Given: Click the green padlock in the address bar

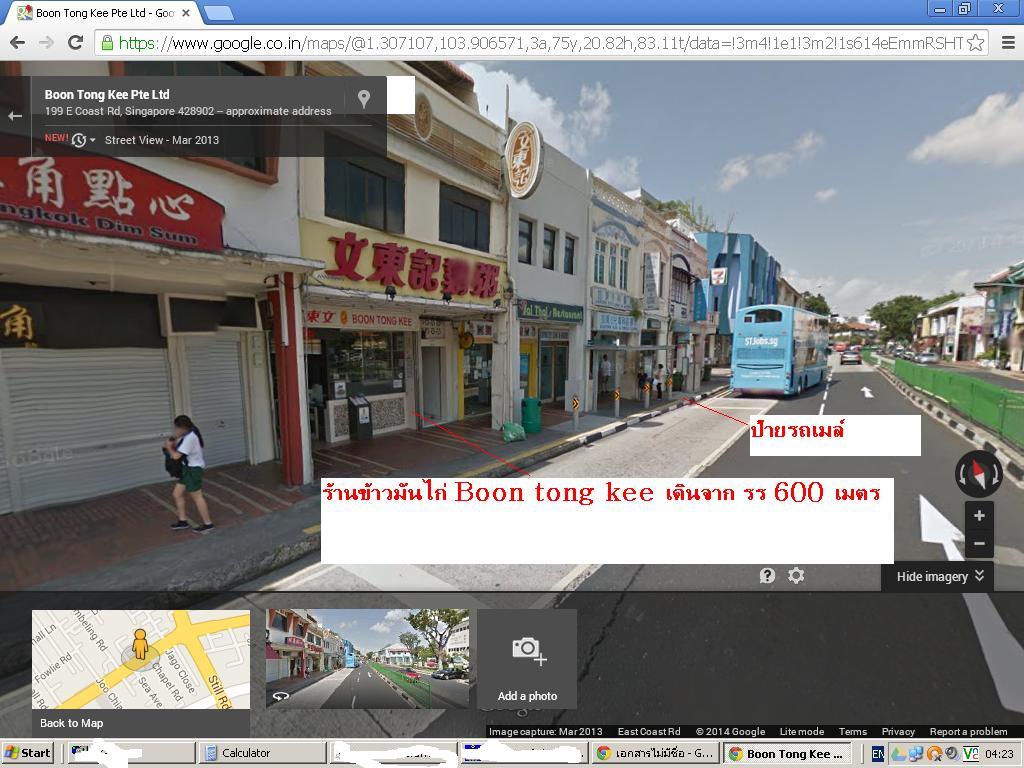Looking at the screenshot, I should (x=107, y=43).
